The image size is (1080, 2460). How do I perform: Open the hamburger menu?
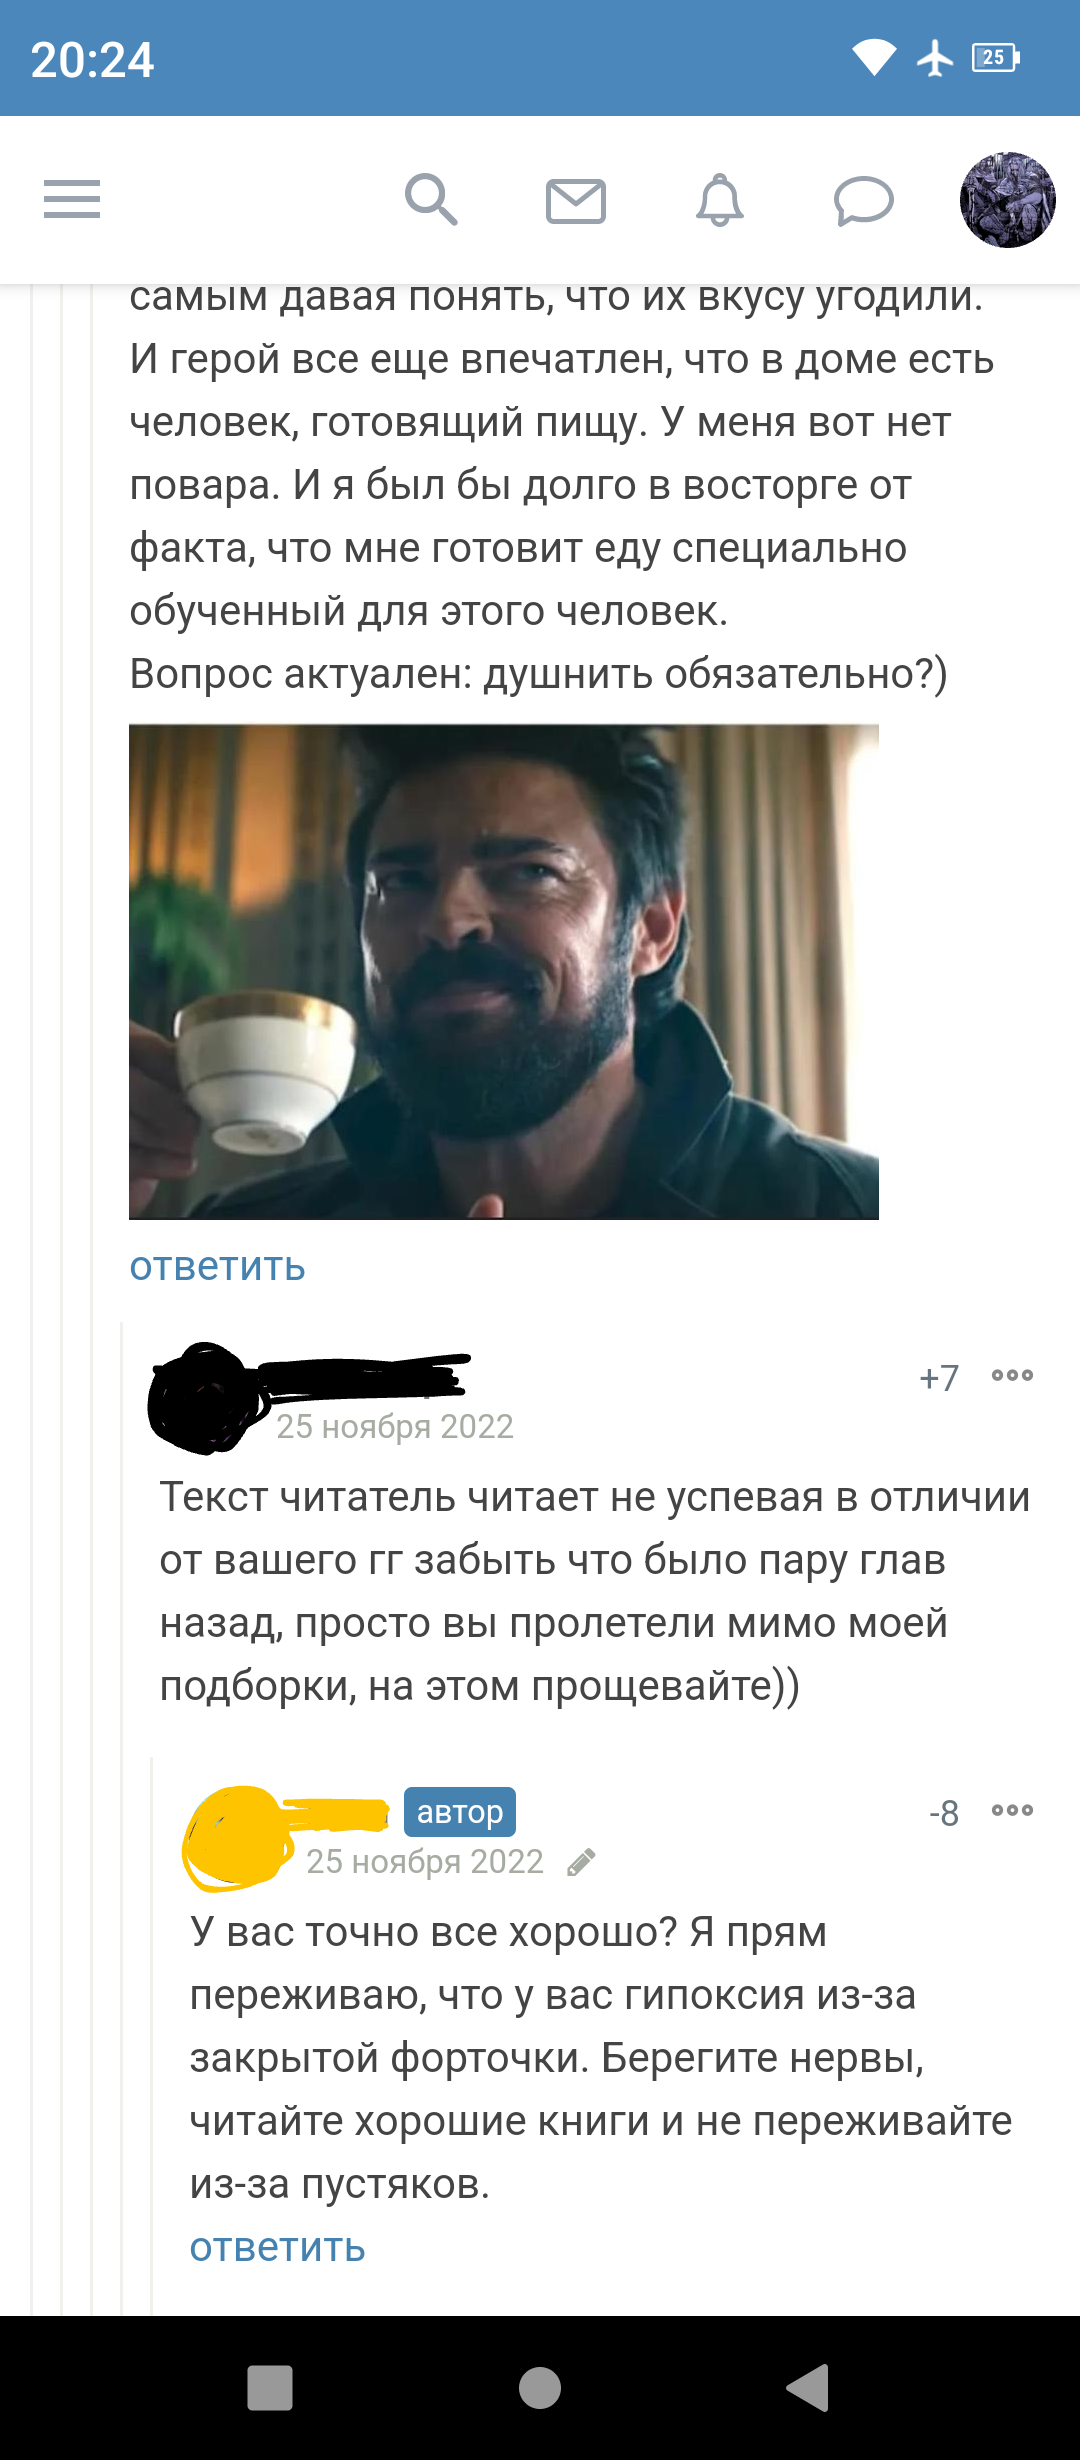(72, 199)
